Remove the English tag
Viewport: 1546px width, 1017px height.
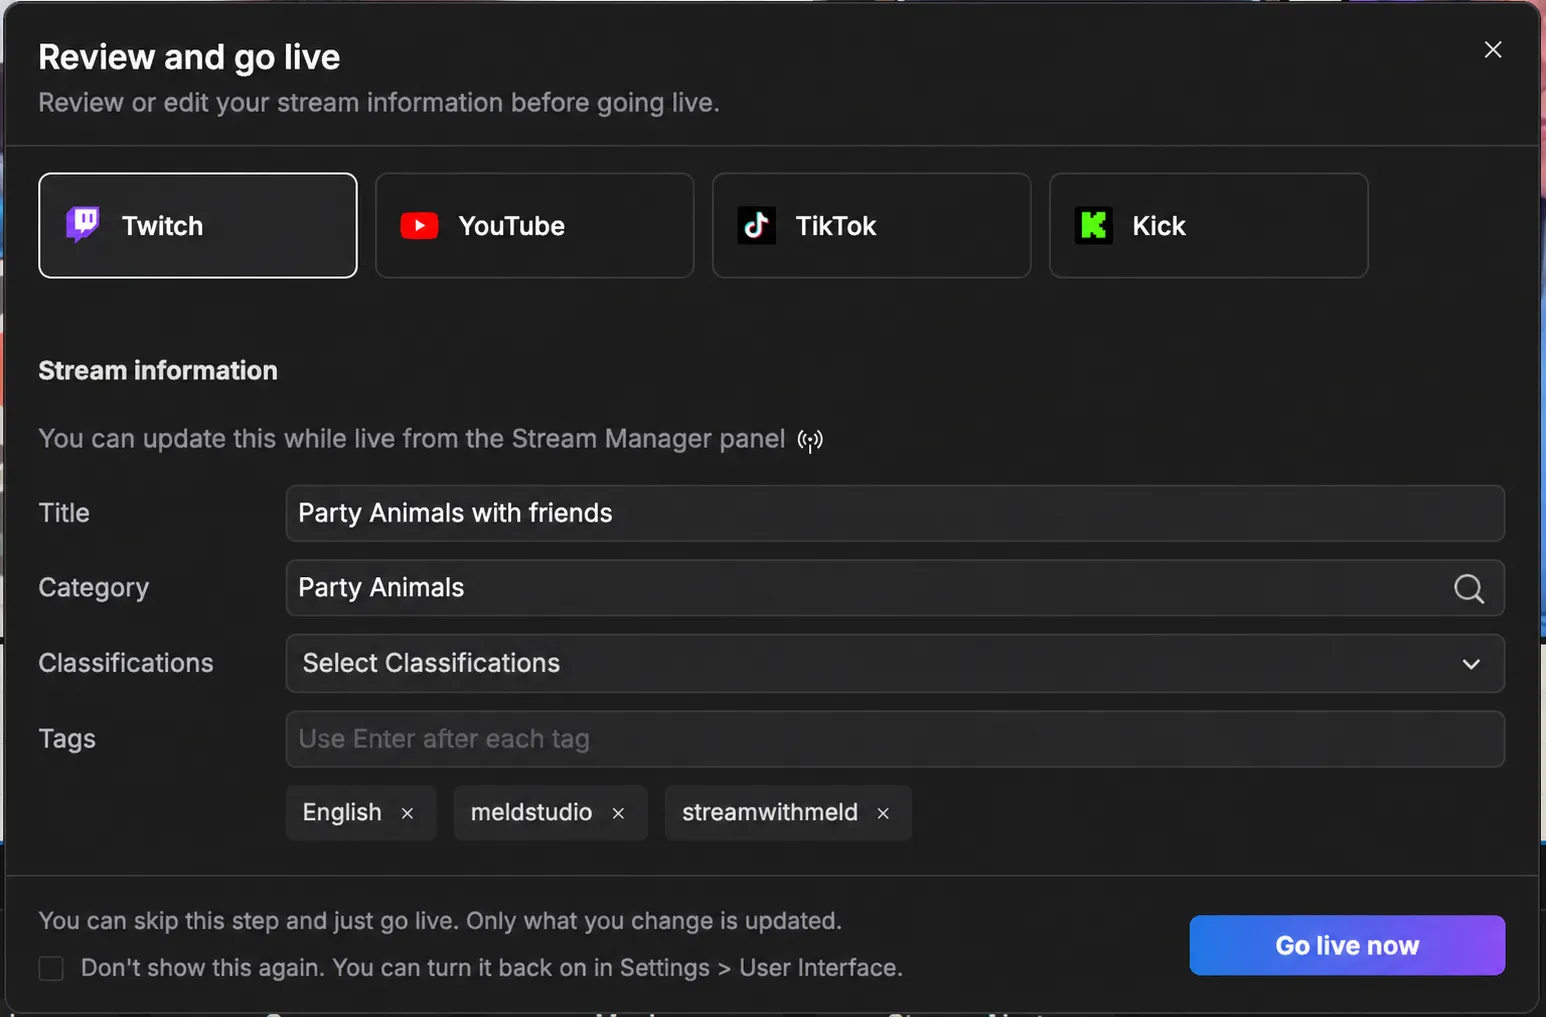pyautogui.click(x=407, y=813)
